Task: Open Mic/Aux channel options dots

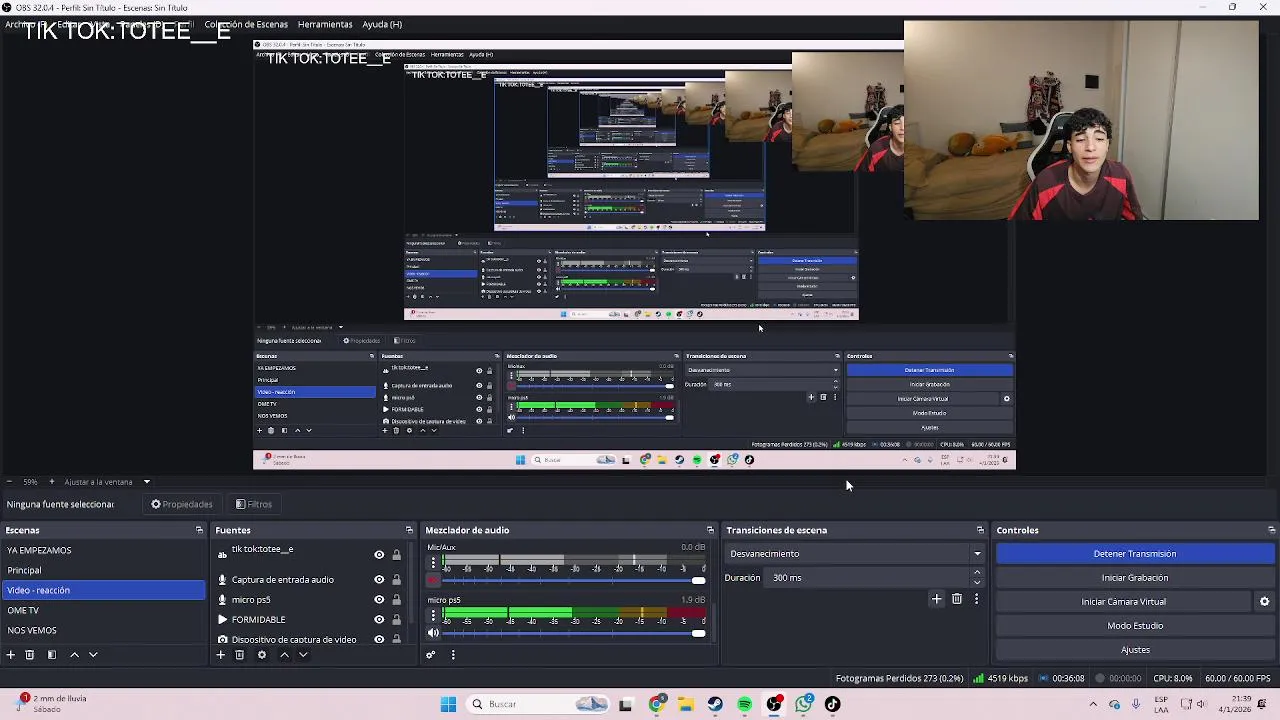Action: (x=433, y=563)
